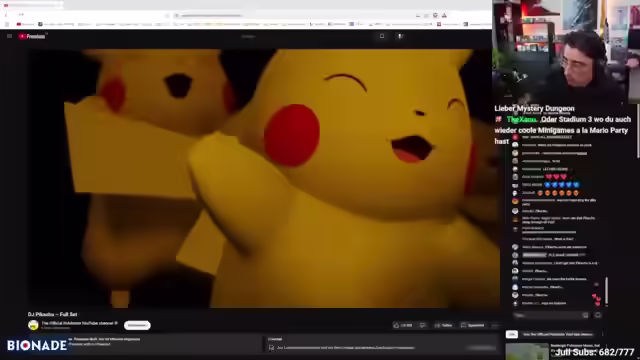640x360 pixels.
Task: Save the video via Speichern button
Action: 472,325
